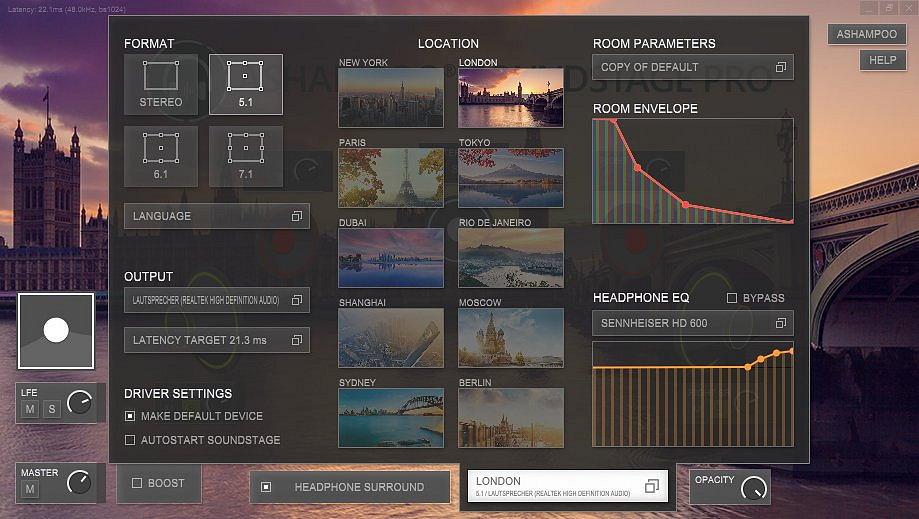Mute the Master output
The height and width of the screenshot is (519, 919).
tap(31, 489)
